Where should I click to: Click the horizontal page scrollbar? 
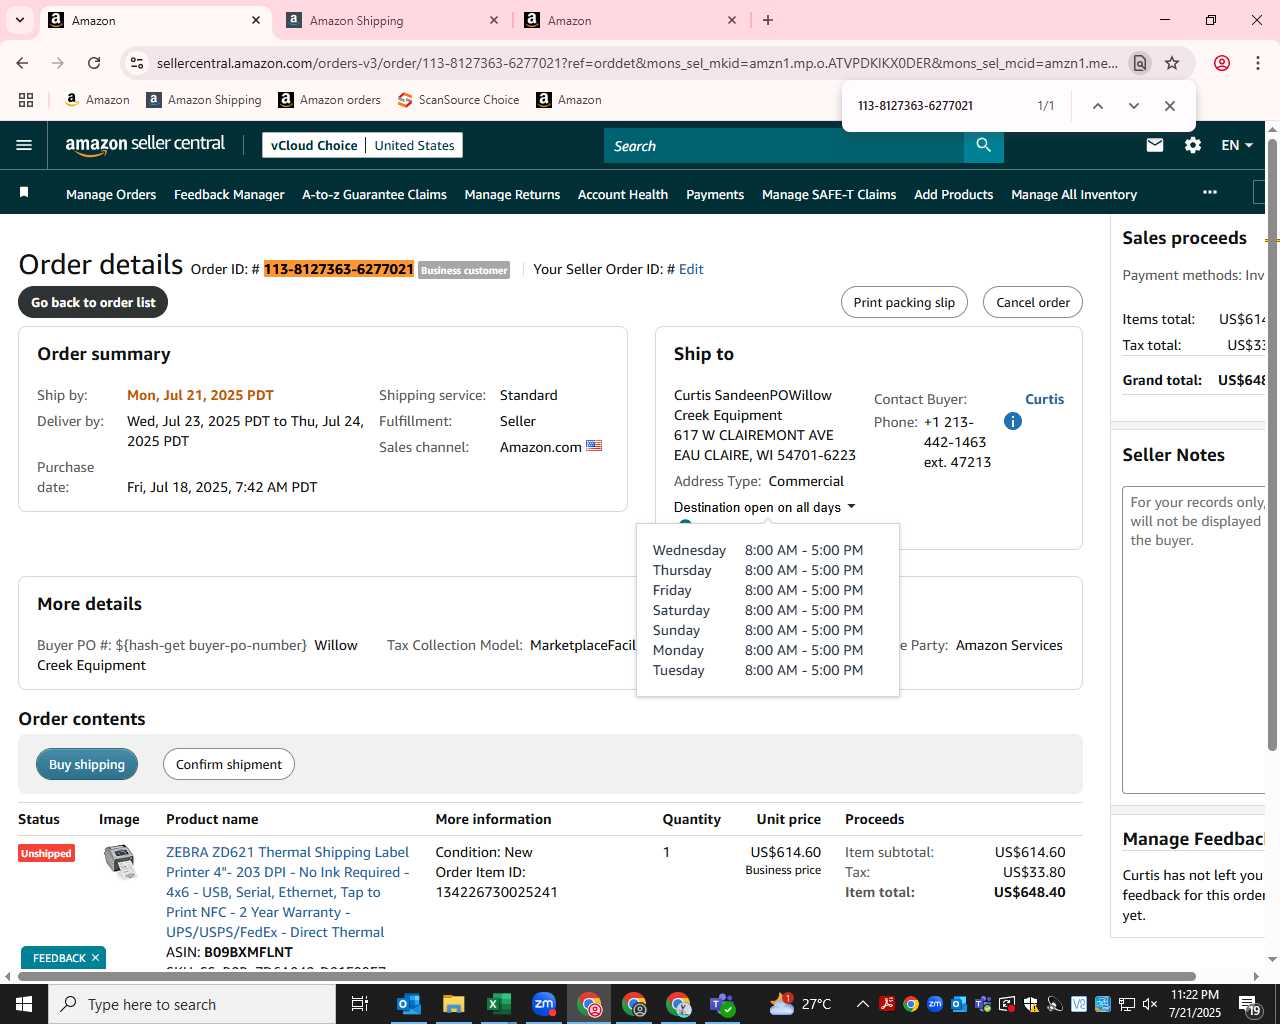605,976
